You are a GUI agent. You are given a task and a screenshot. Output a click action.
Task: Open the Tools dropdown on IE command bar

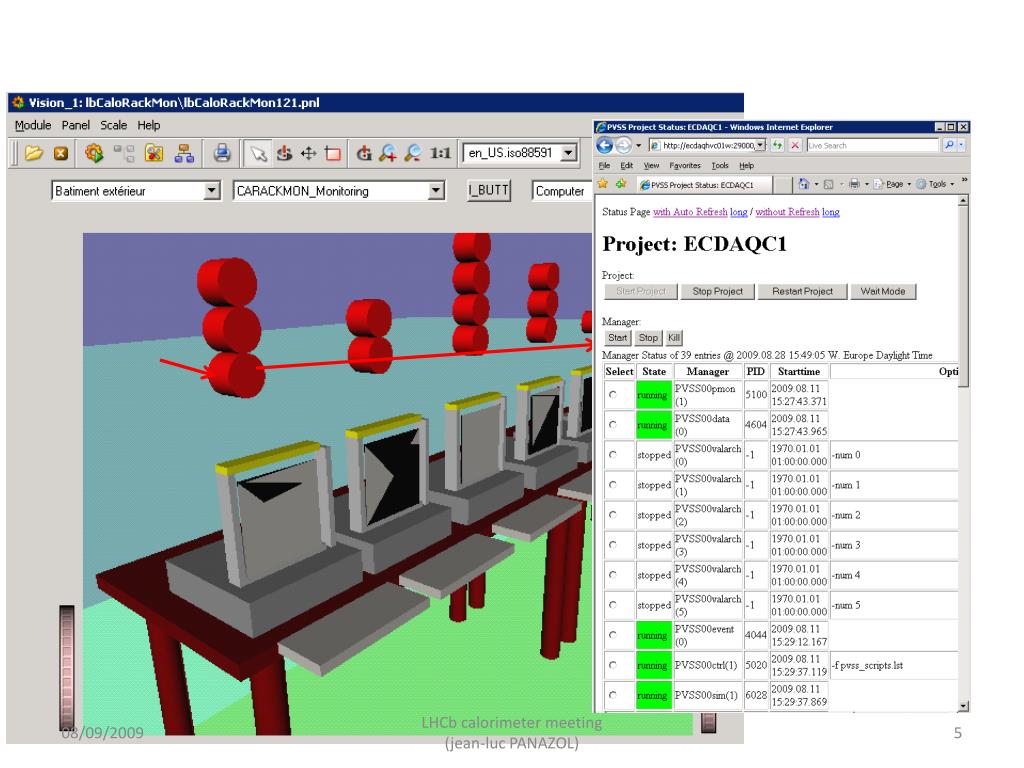point(935,184)
